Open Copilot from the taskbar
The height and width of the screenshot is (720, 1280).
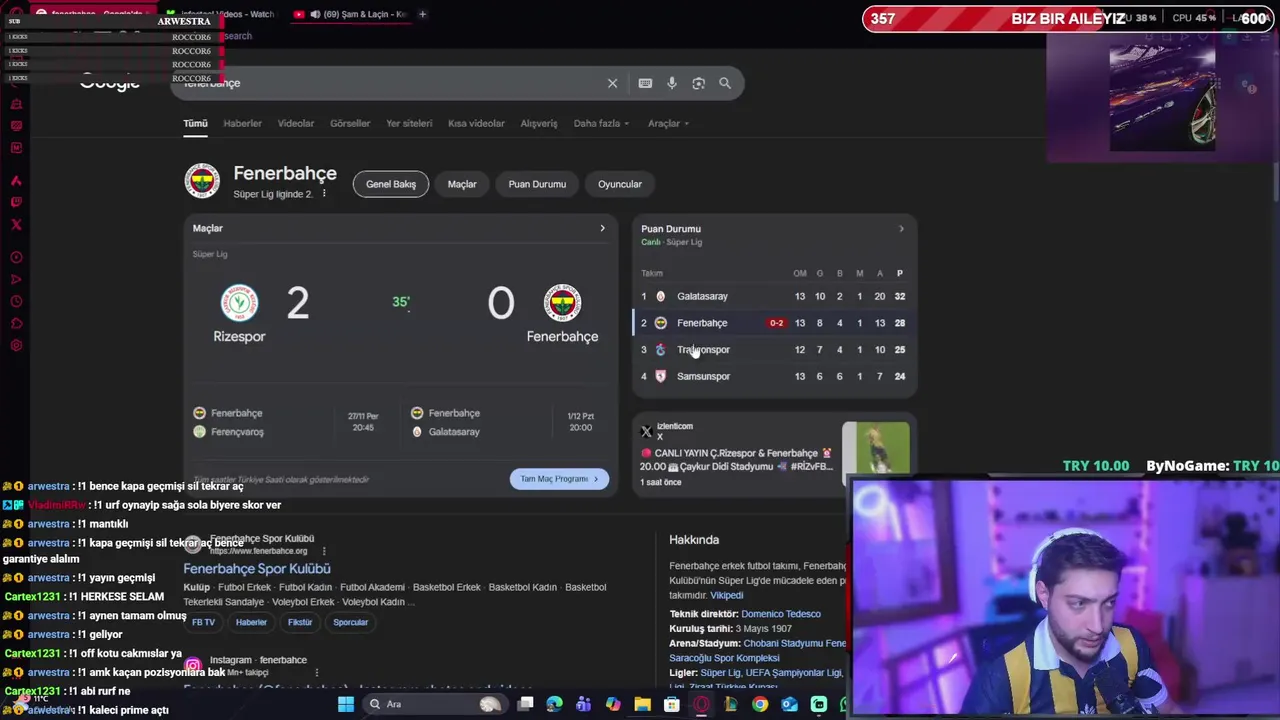point(613,704)
